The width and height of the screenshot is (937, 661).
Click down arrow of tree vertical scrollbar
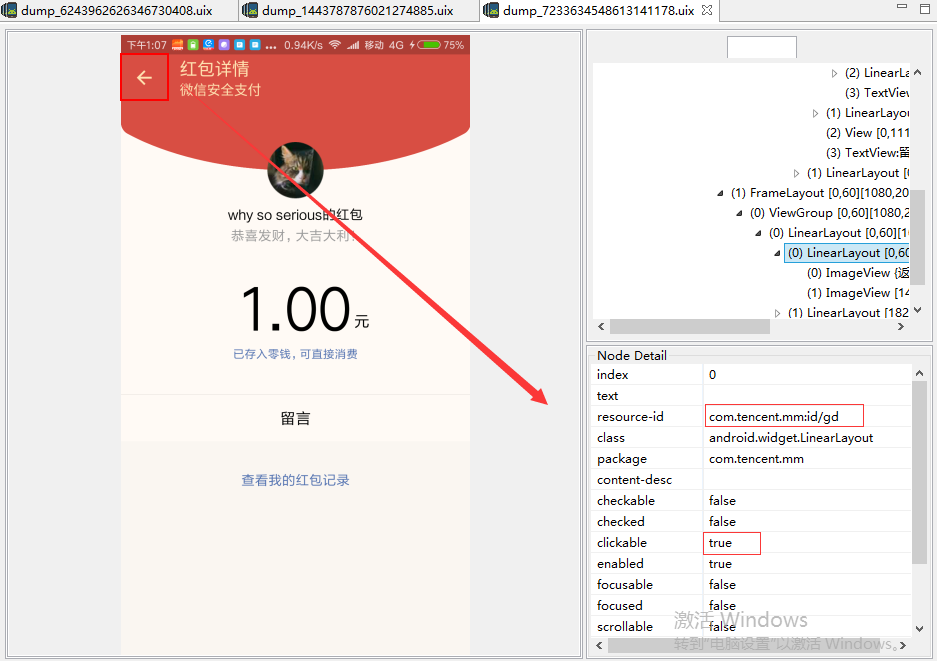click(x=918, y=310)
